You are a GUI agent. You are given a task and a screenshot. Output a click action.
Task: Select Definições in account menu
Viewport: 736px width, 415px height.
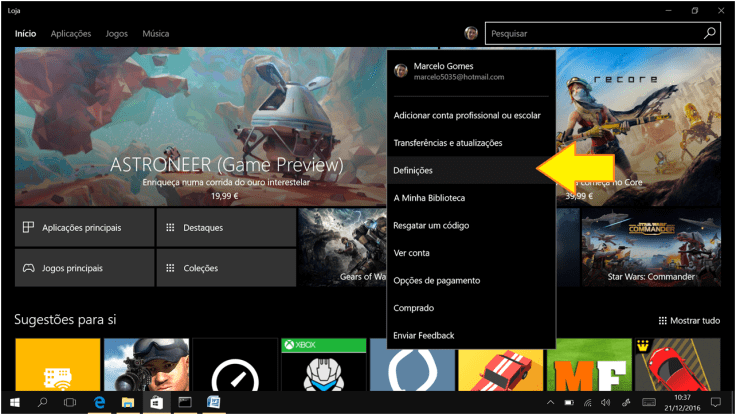coord(414,171)
